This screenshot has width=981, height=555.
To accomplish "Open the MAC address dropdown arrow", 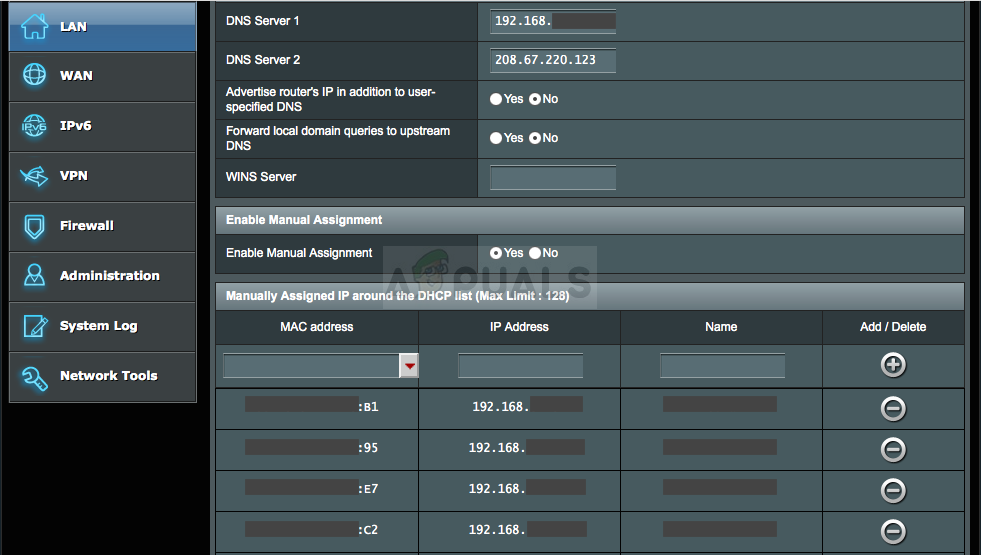I will [x=409, y=366].
